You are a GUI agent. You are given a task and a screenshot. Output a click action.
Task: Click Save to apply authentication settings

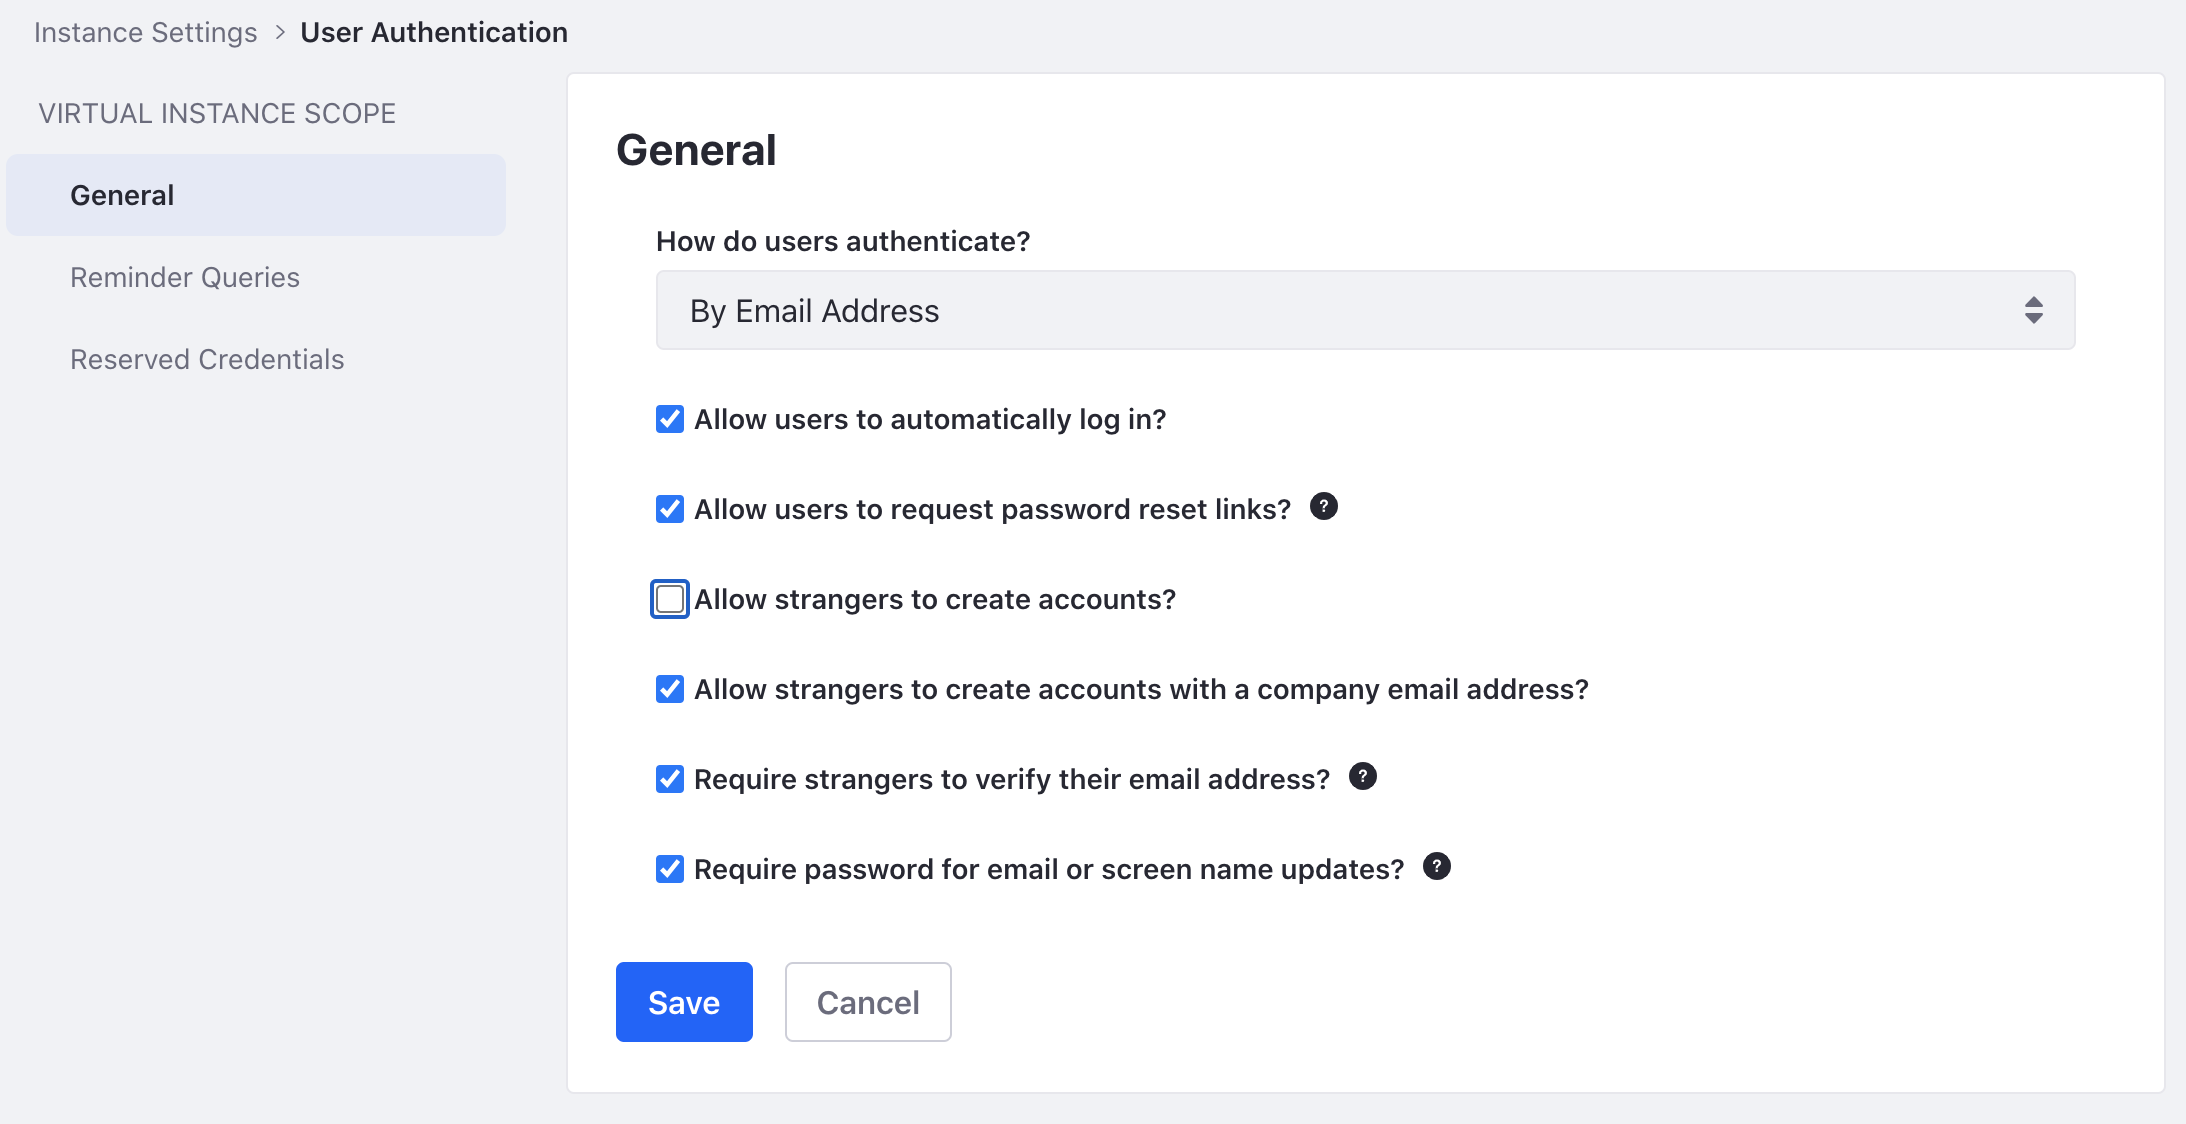click(x=684, y=1002)
